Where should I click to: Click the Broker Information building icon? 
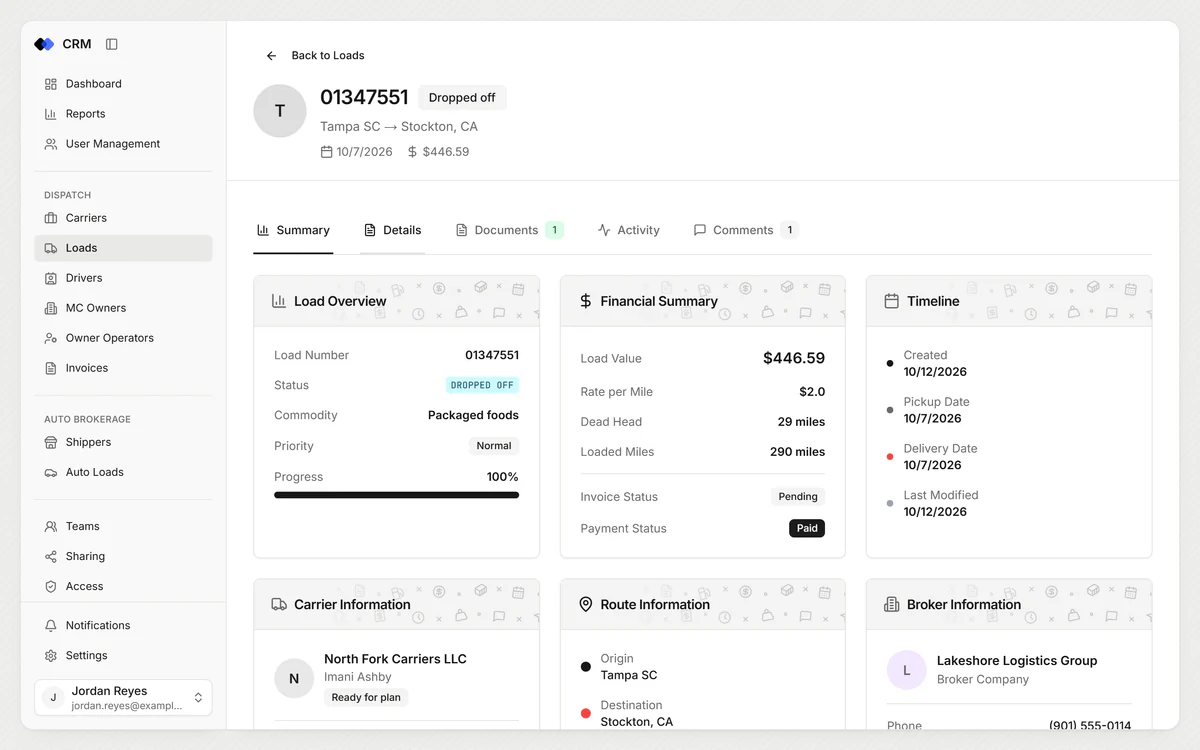pos(892,605)
